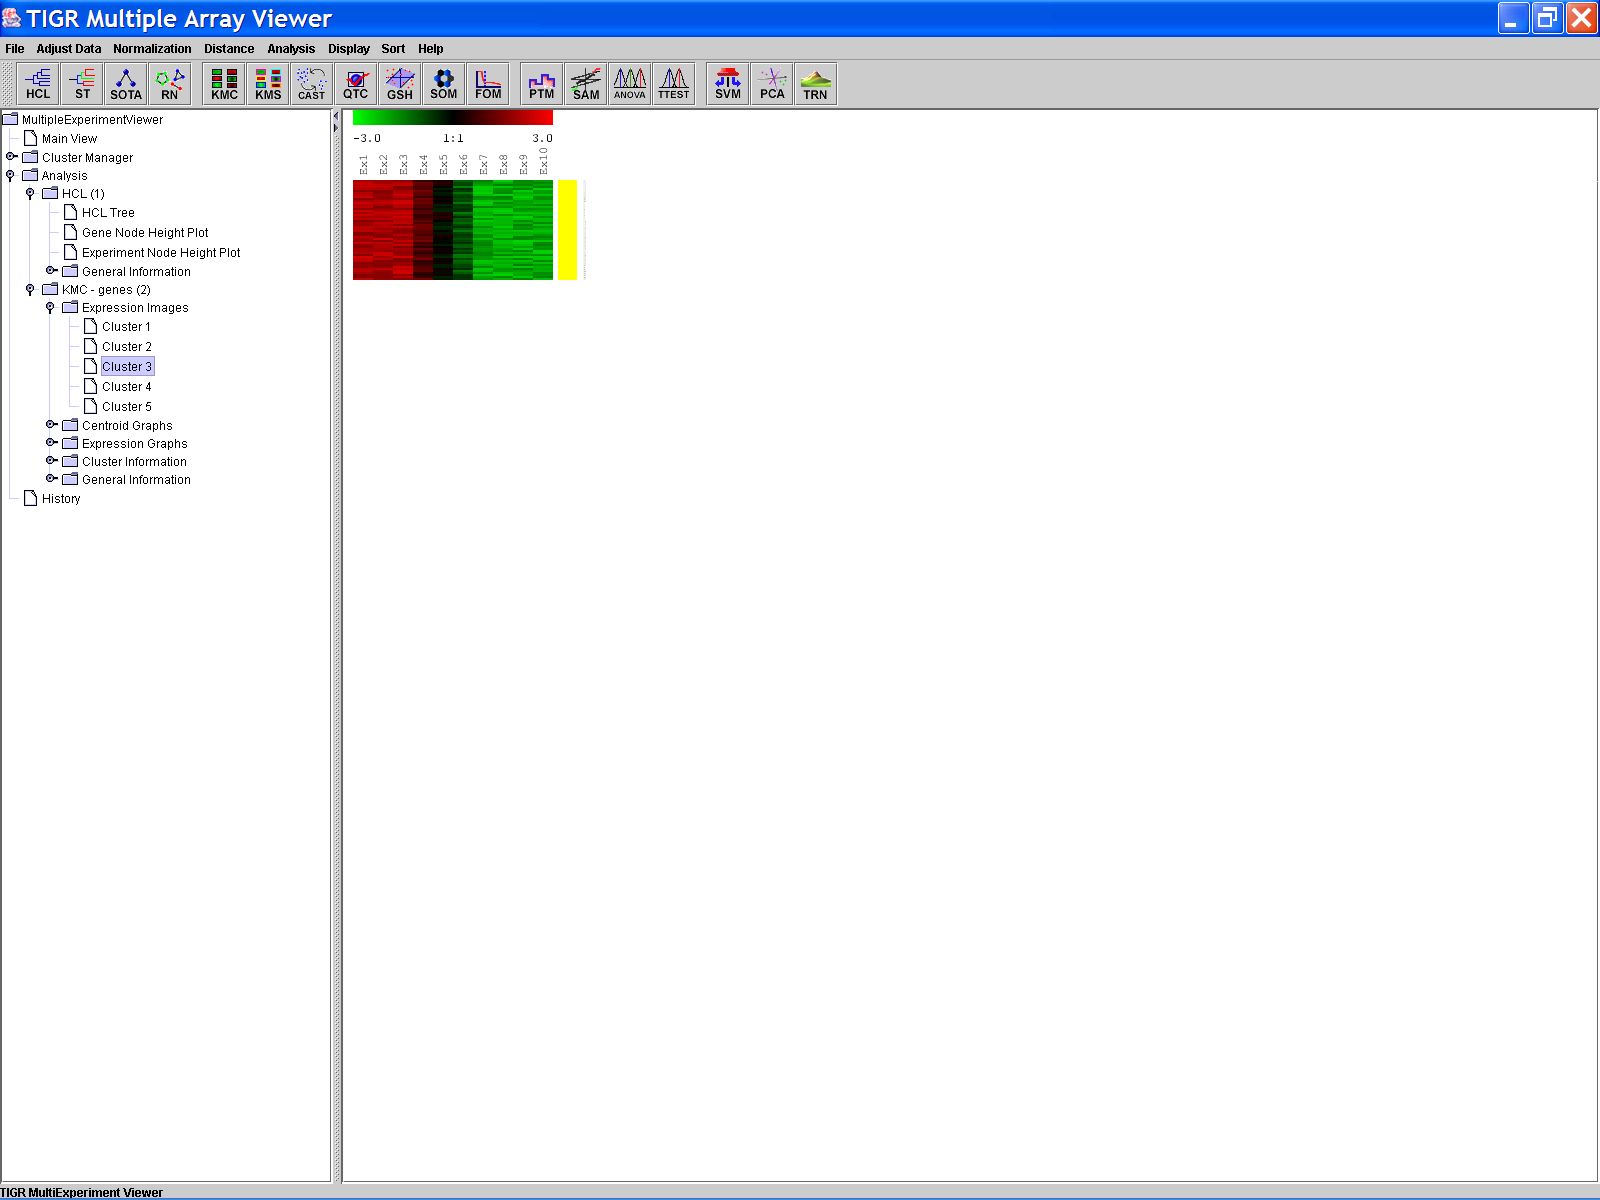
Task: Open the Adjust Data menu
Action: [68, 49]
